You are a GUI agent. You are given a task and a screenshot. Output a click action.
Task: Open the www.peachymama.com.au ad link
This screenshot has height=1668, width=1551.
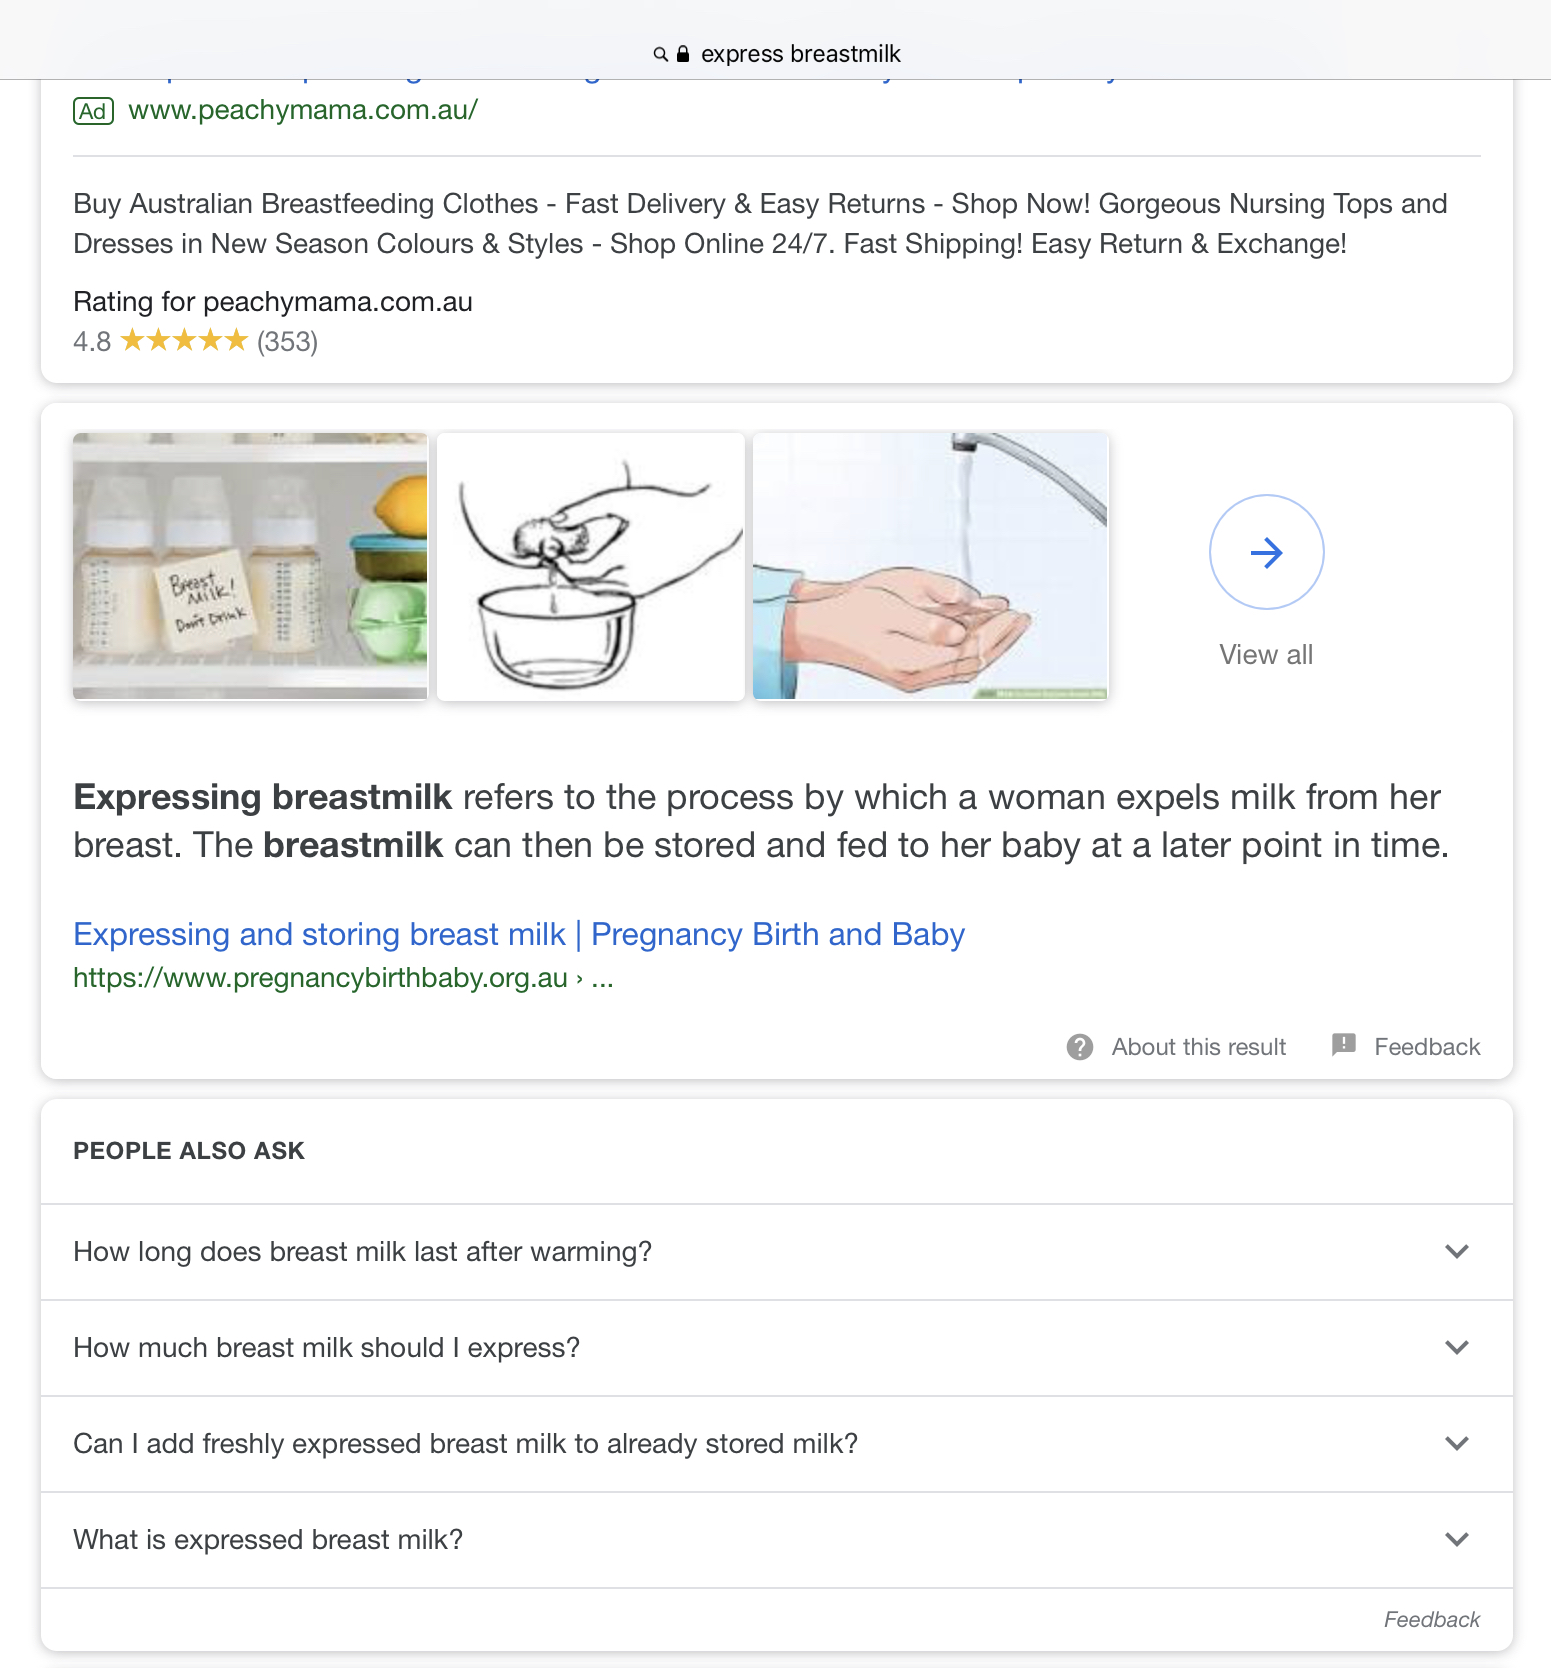point(303,110)
